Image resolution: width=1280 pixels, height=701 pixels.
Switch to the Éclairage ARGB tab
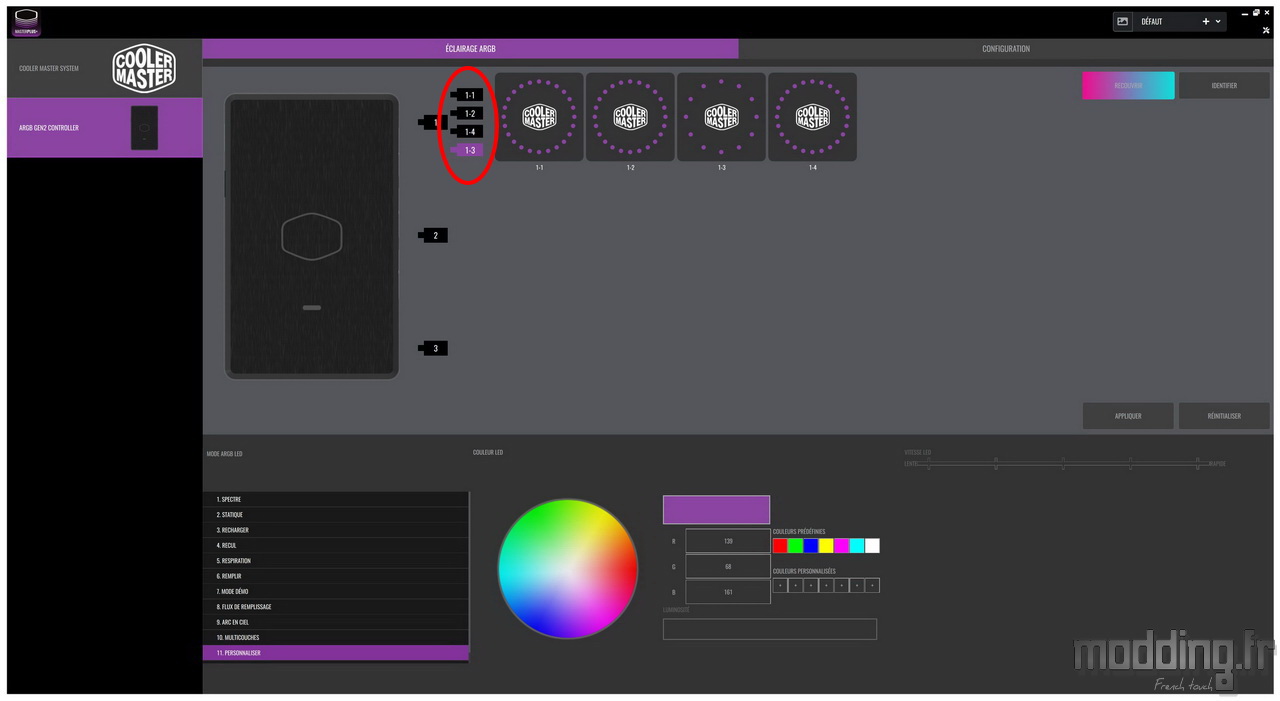click(x=470, y=49)
